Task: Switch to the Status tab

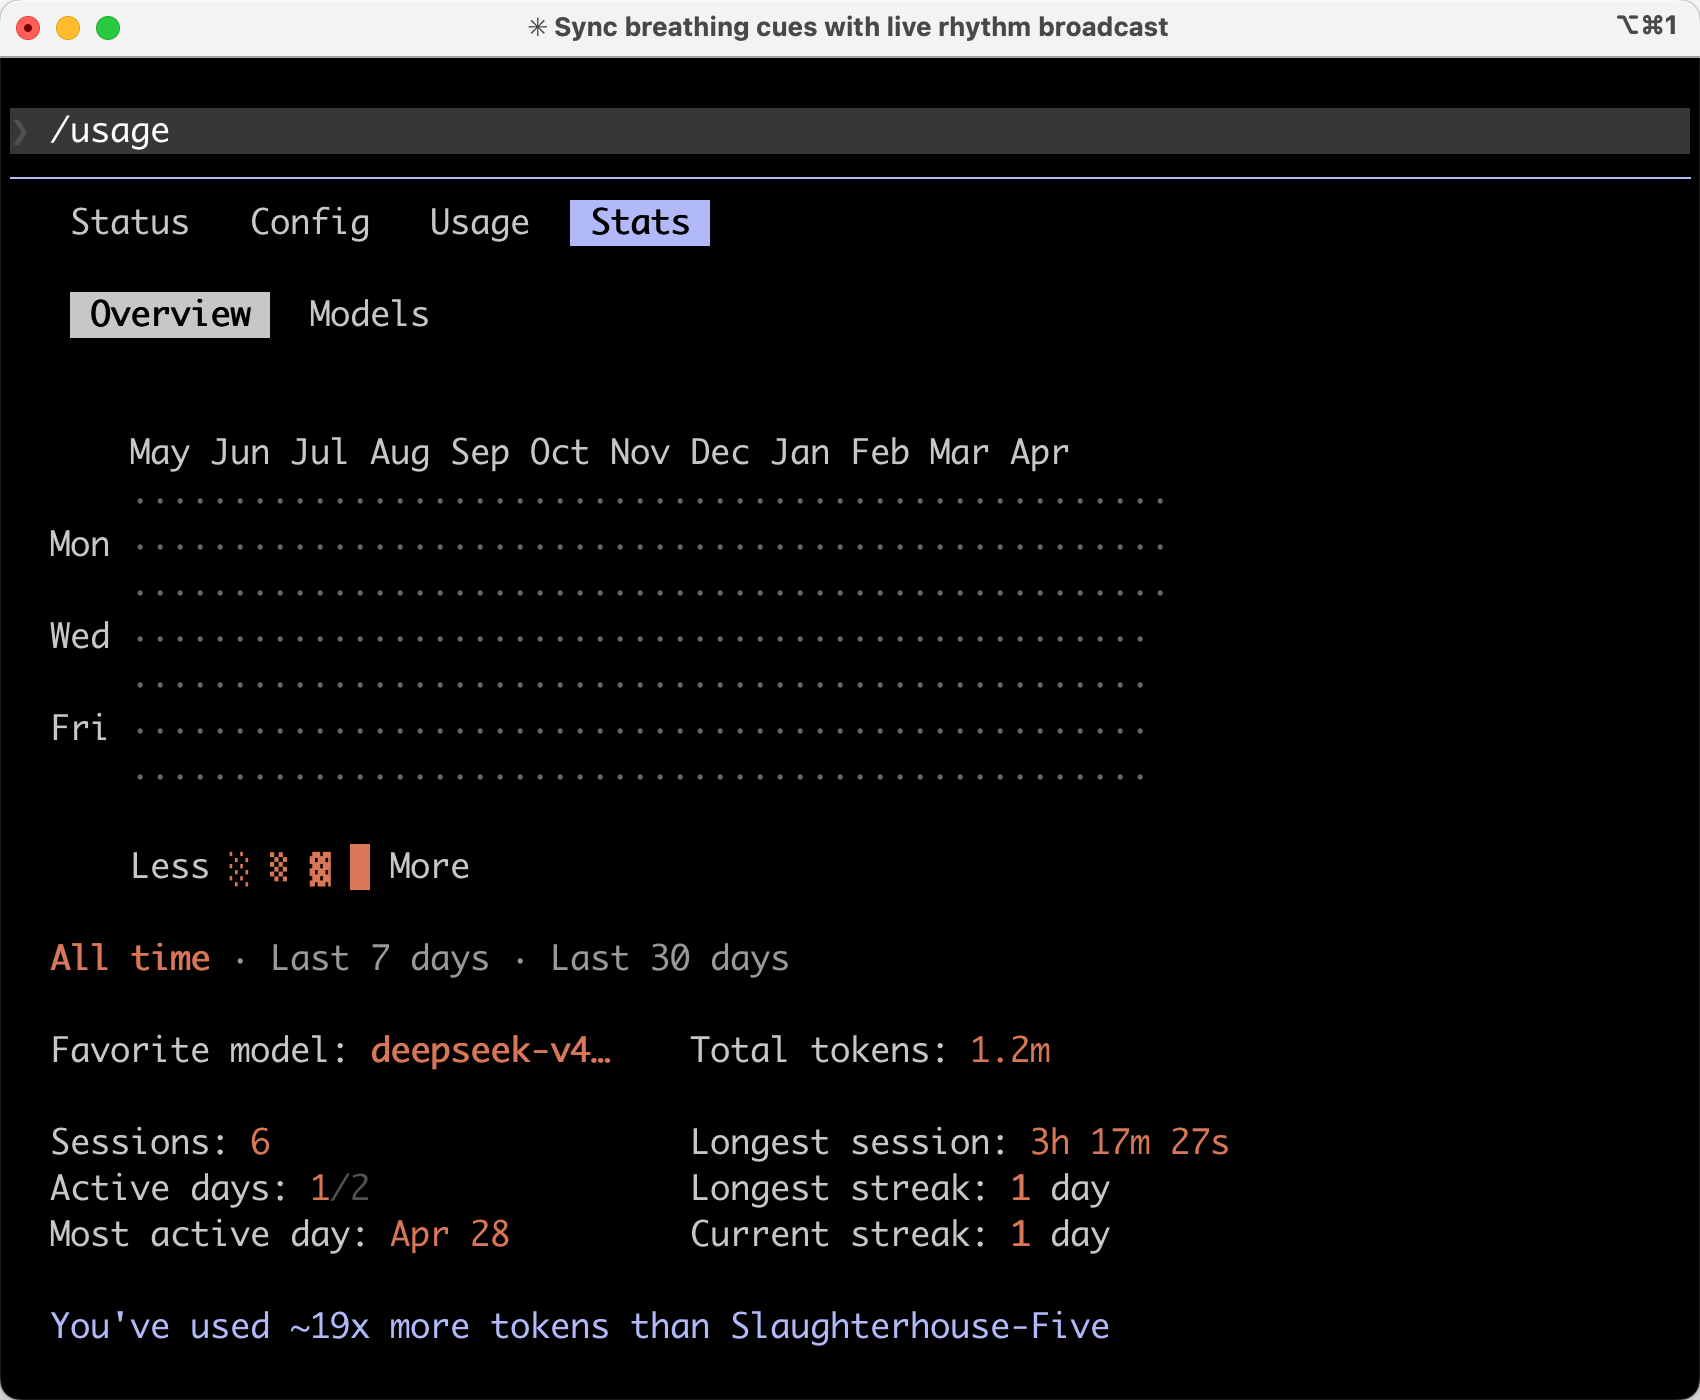Action: point(130,222)
